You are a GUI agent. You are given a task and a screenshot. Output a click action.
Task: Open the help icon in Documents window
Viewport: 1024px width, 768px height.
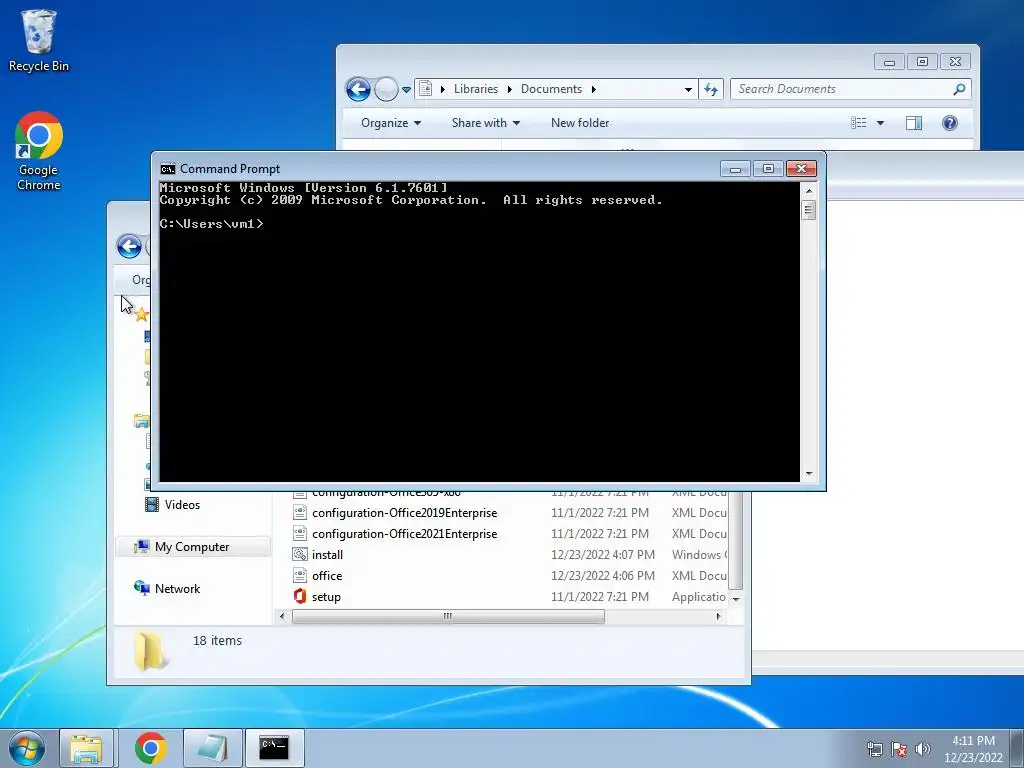950,123
